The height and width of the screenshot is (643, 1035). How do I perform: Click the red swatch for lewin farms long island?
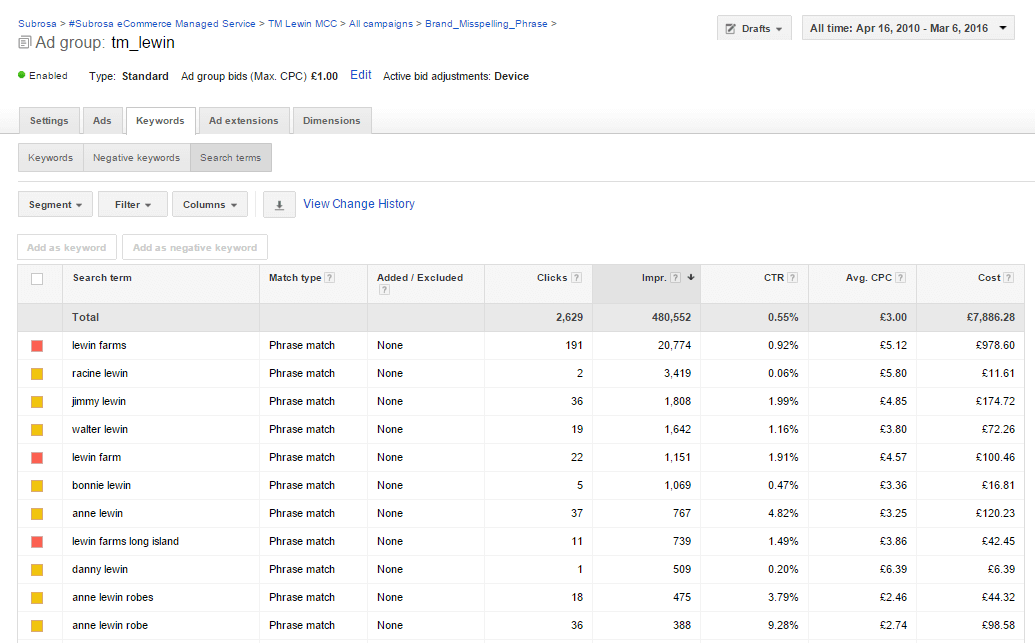pyautogui.click(x=37, y=542)
